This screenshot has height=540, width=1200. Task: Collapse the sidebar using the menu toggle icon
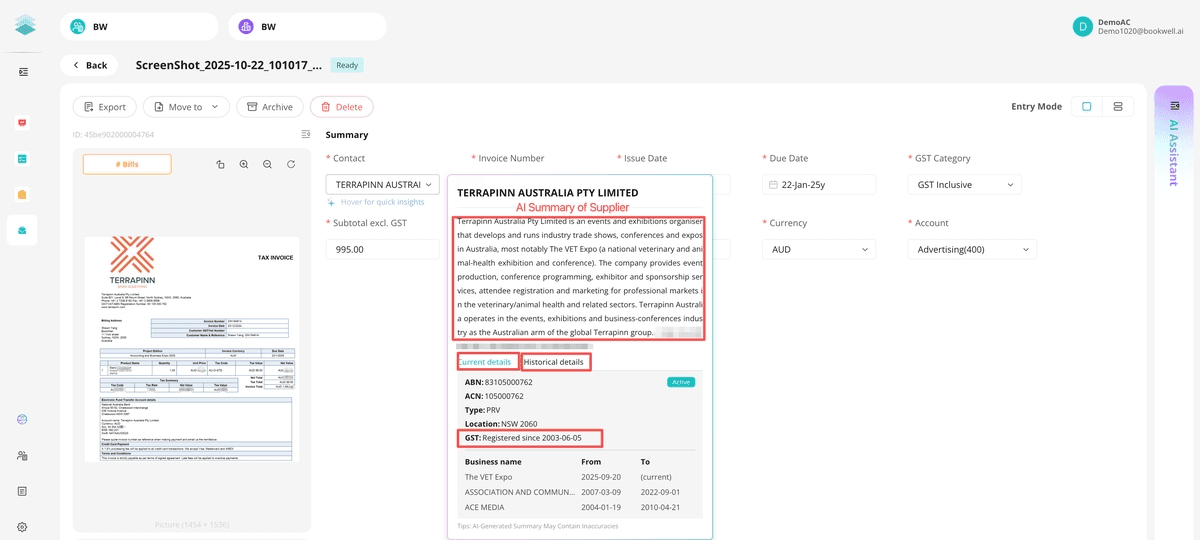coord(23,72)
